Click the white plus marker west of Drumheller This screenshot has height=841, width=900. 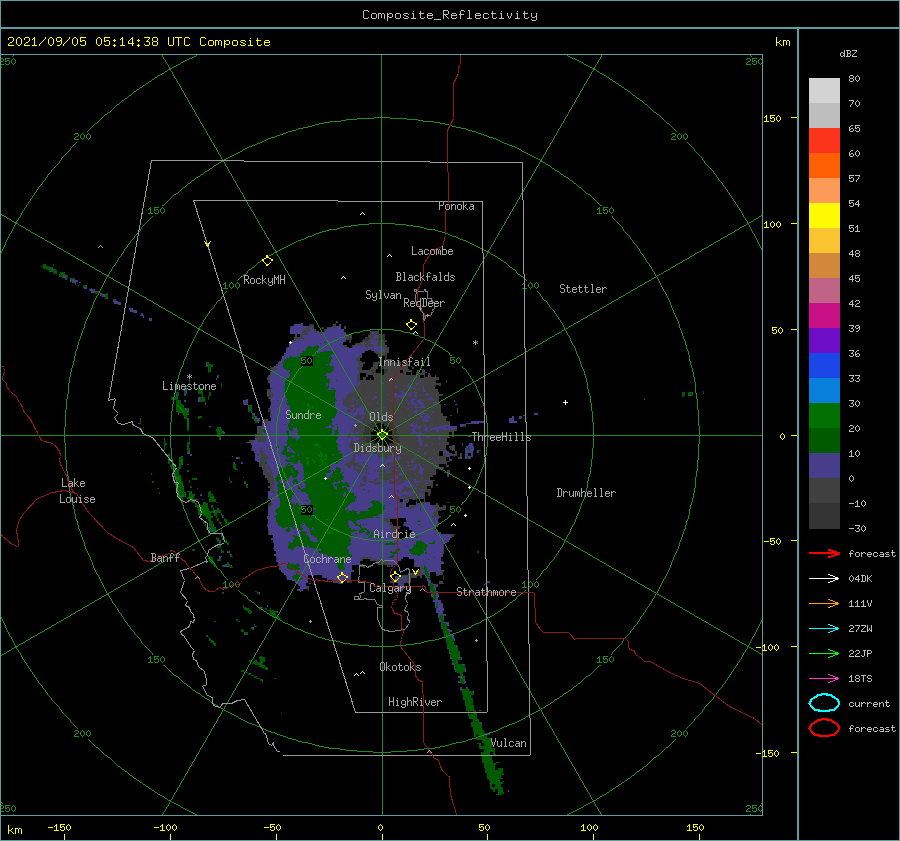(x=565, y=402)
